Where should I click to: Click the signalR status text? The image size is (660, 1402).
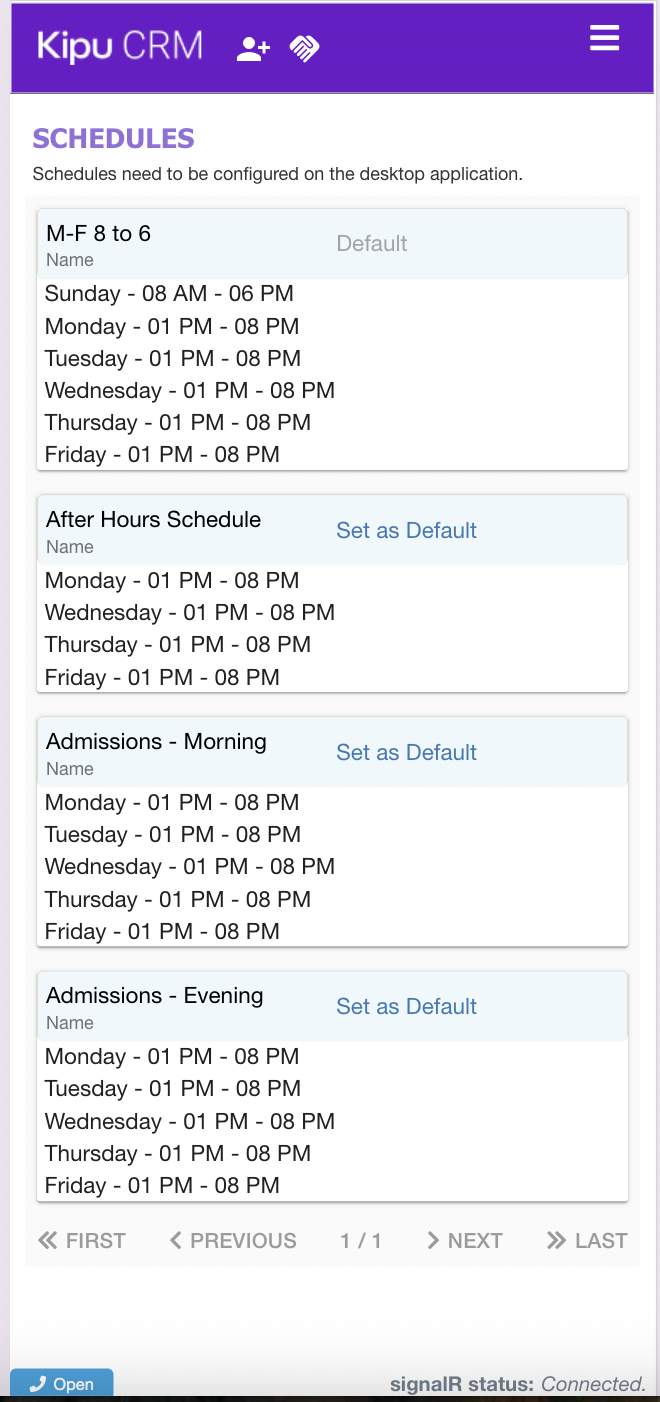[x=517, y=1385]
